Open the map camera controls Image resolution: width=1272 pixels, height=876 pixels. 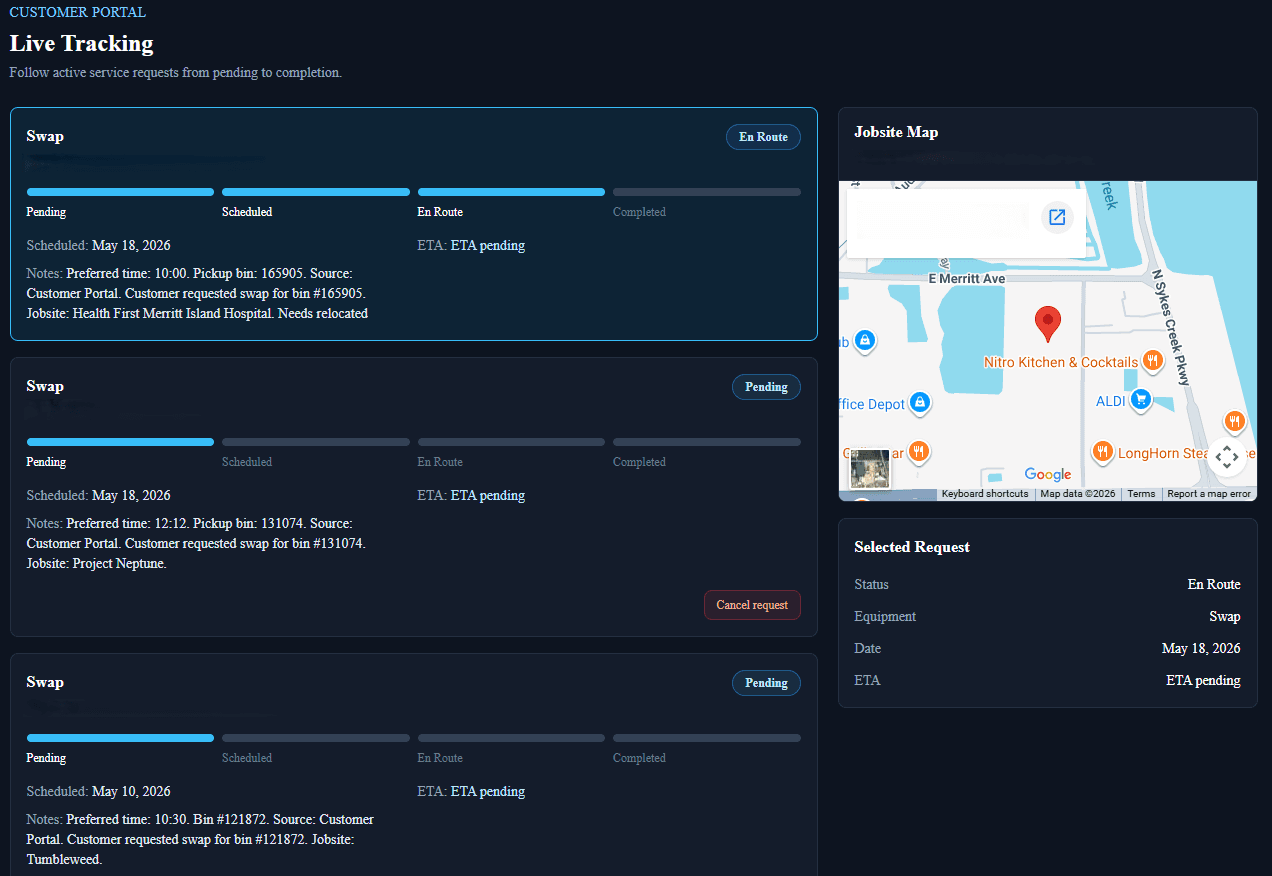tap(1227, 456)
